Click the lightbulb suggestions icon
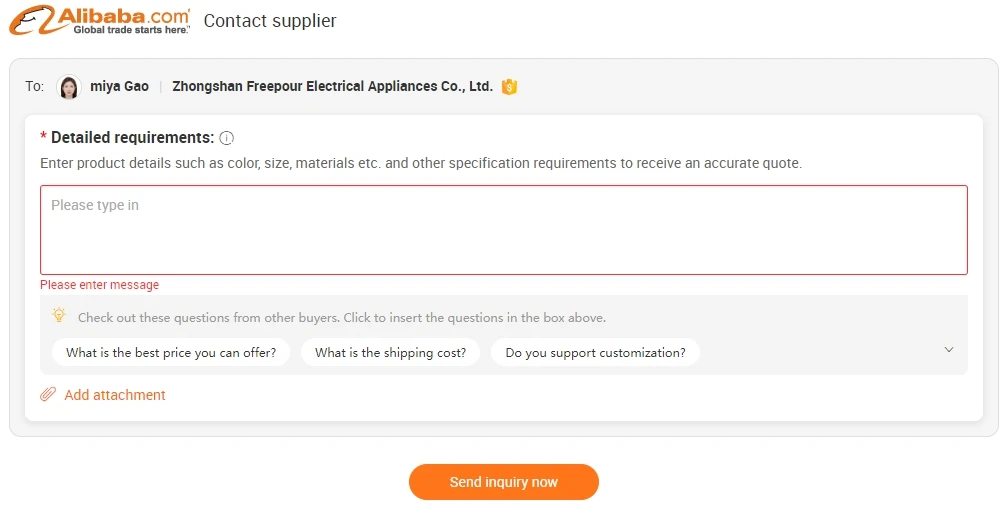 pyautogui.click(x=59, y=316)
